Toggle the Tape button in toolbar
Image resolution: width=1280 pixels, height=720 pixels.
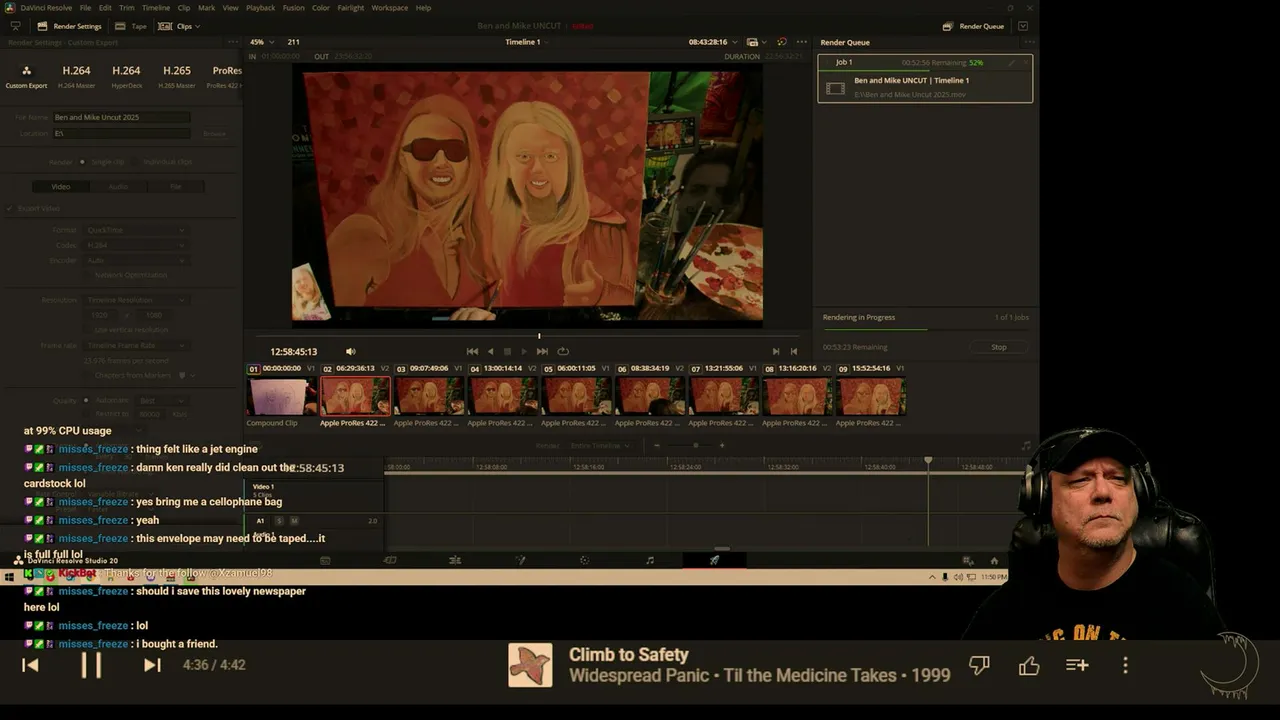click(x=131, y=26)
